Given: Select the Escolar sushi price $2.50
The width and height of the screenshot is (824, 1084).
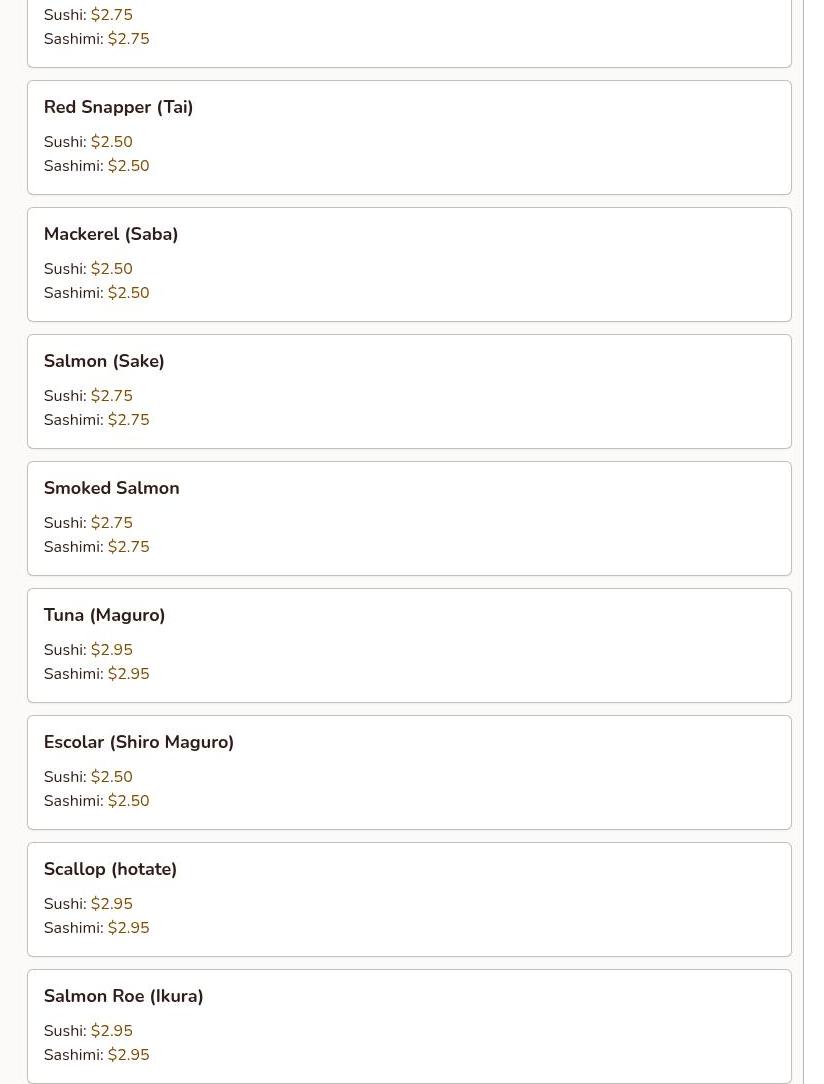Looking at the screenshot, I should [x=111, y=777].
